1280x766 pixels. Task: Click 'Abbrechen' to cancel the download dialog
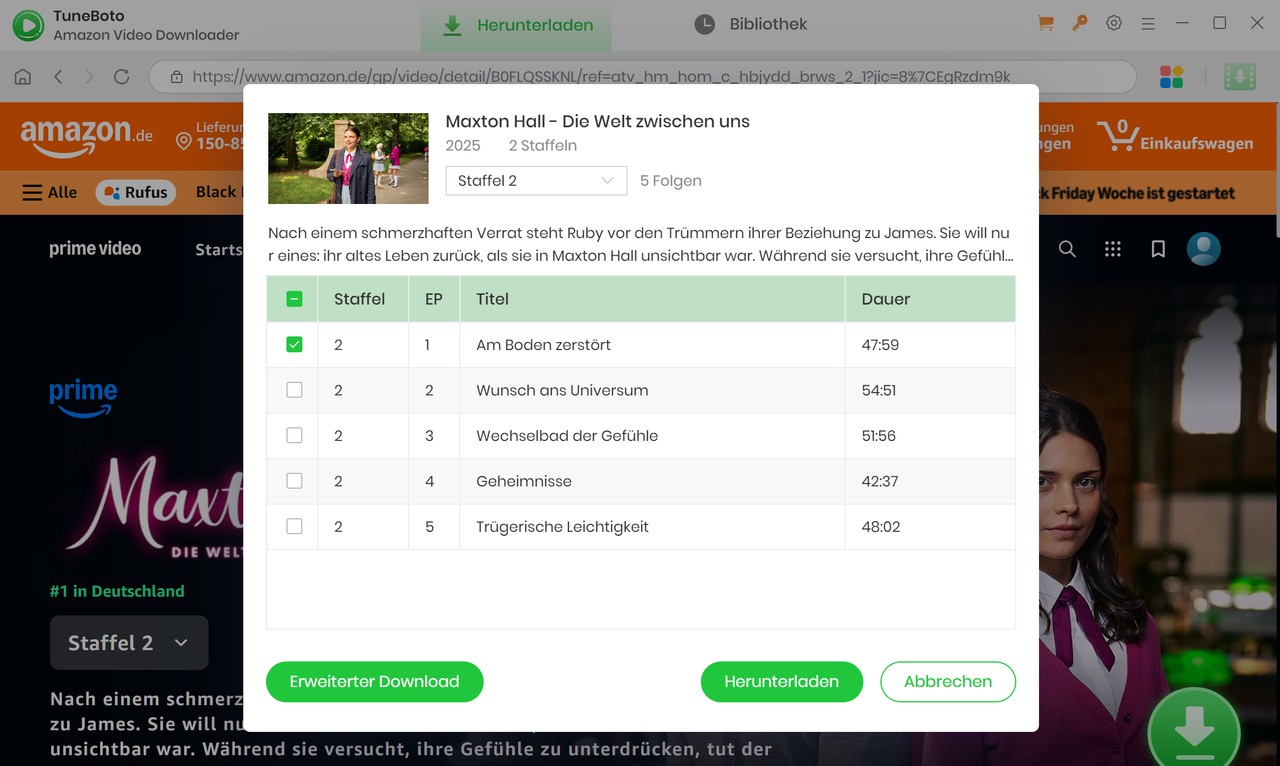point(947,681)
